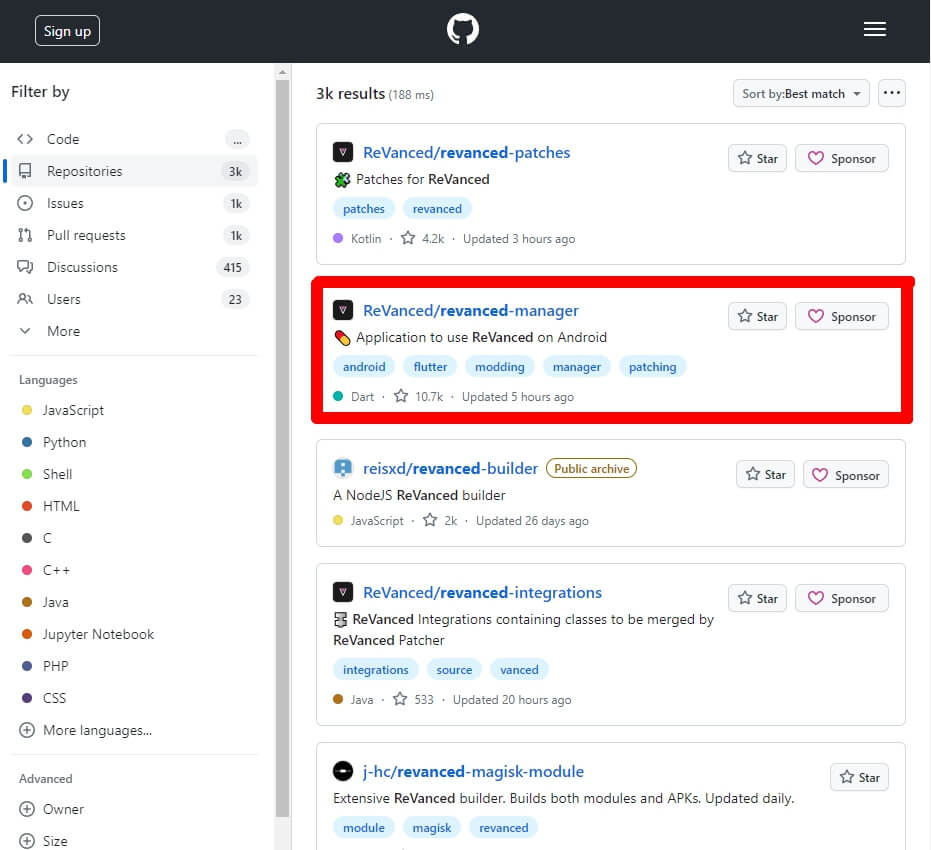
Task: Open ReVanced/revanced-integrations repository
Action: coord(482,592)
